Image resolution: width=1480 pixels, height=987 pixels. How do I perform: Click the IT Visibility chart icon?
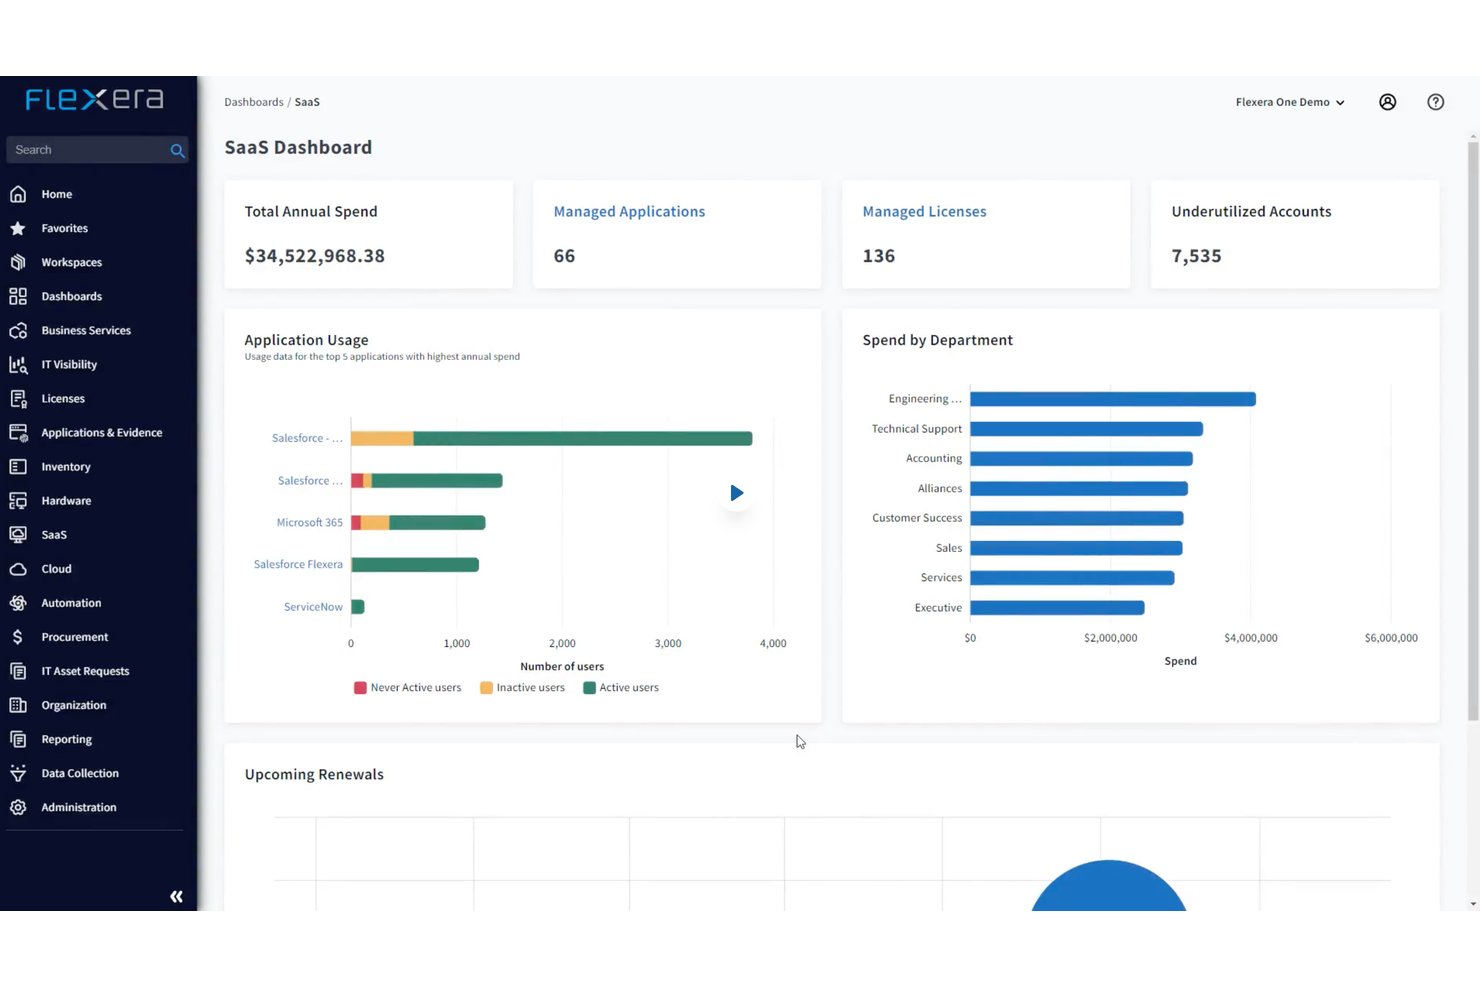pos(18,364)
